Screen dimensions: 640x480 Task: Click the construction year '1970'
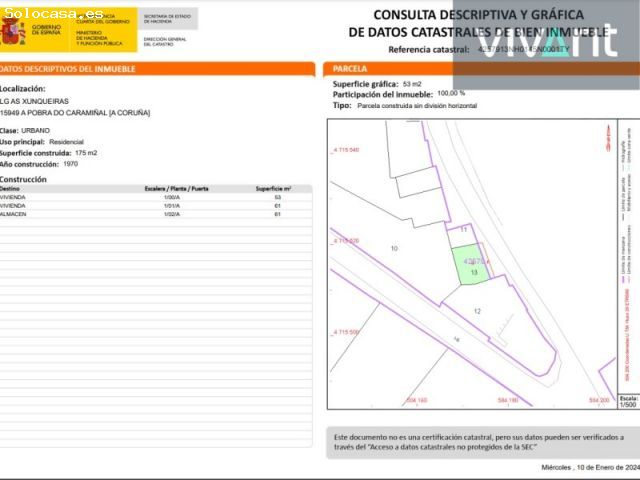71,164
